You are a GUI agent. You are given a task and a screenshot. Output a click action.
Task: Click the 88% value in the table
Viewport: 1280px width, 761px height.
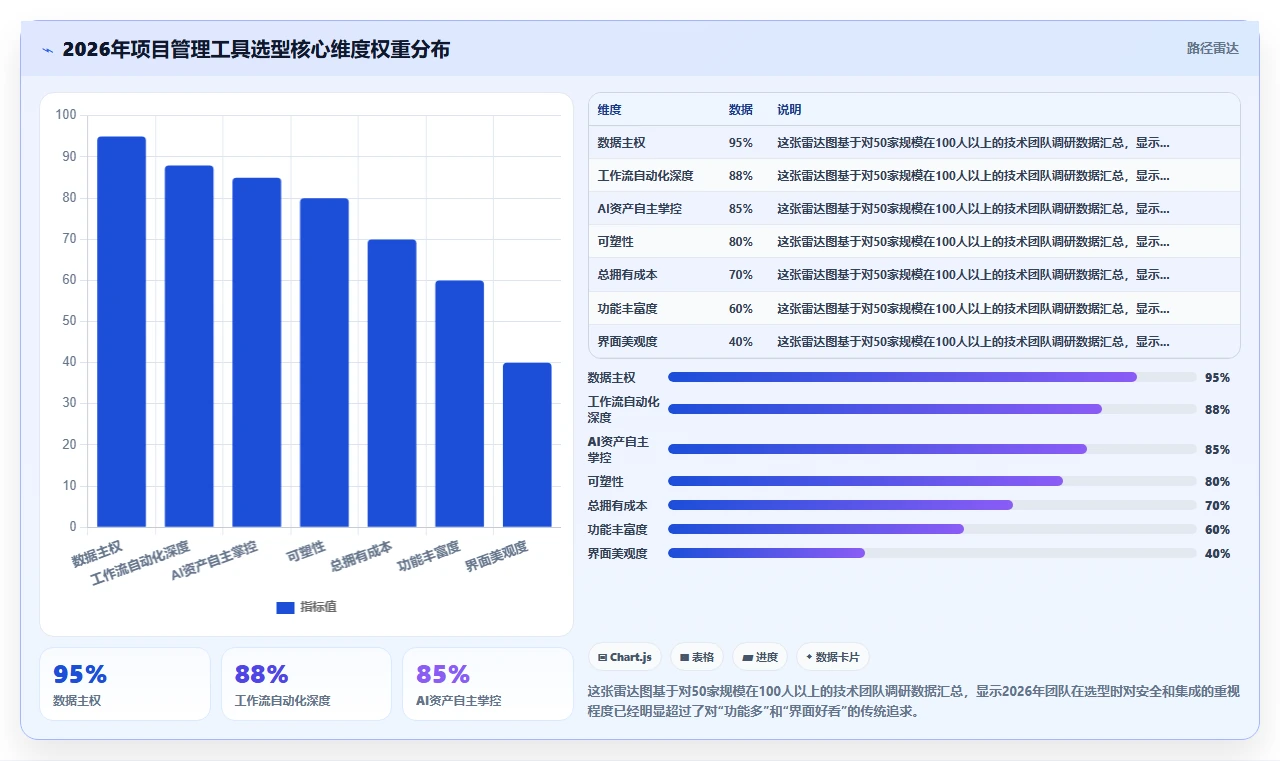[x=741, y=176]
